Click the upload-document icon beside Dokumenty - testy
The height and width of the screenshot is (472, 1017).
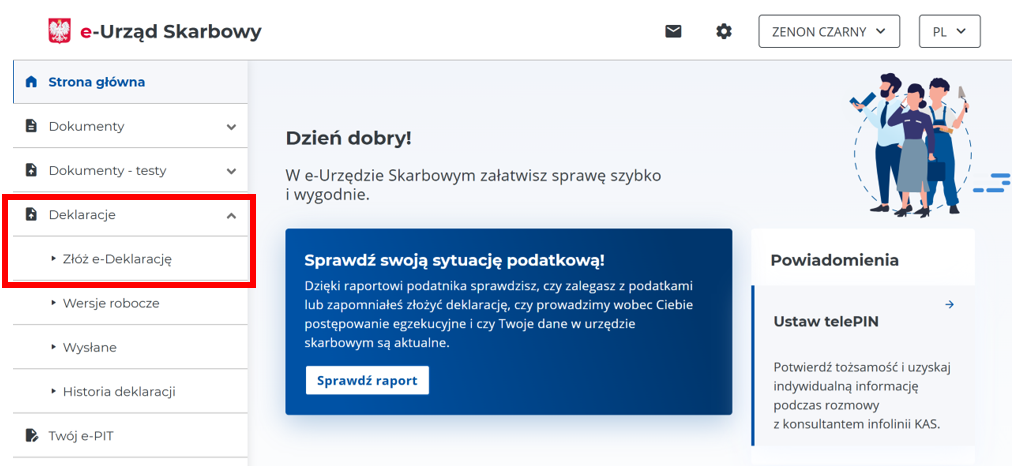30,171
